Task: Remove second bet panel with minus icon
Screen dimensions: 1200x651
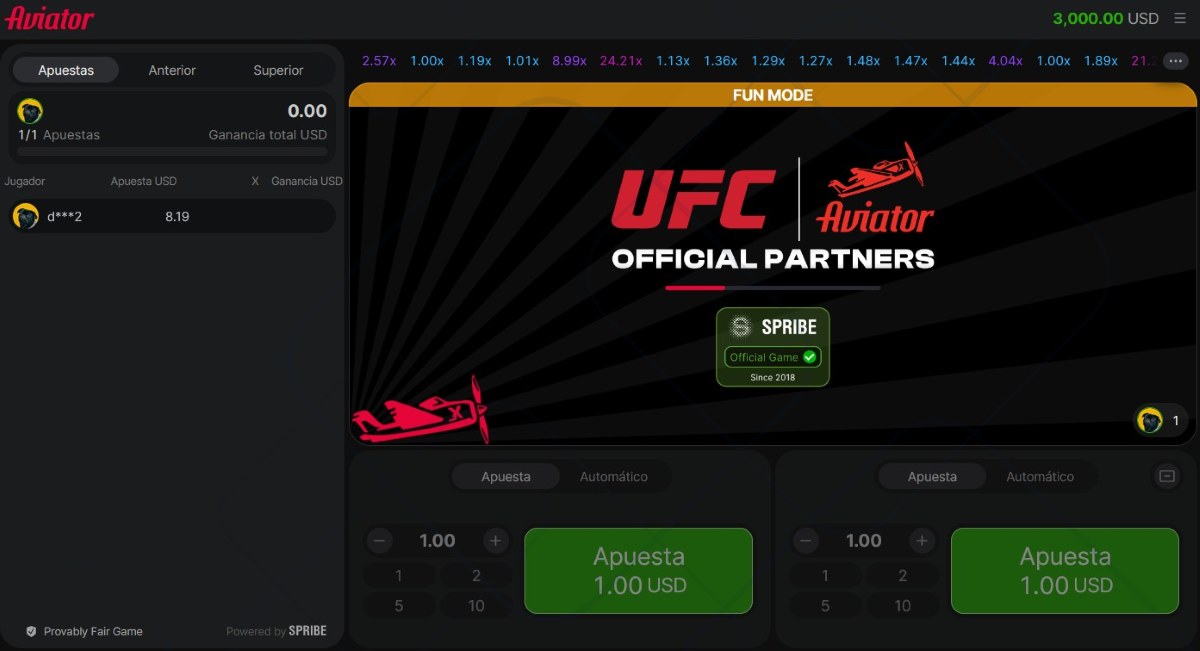Action: click(1166, 476)
